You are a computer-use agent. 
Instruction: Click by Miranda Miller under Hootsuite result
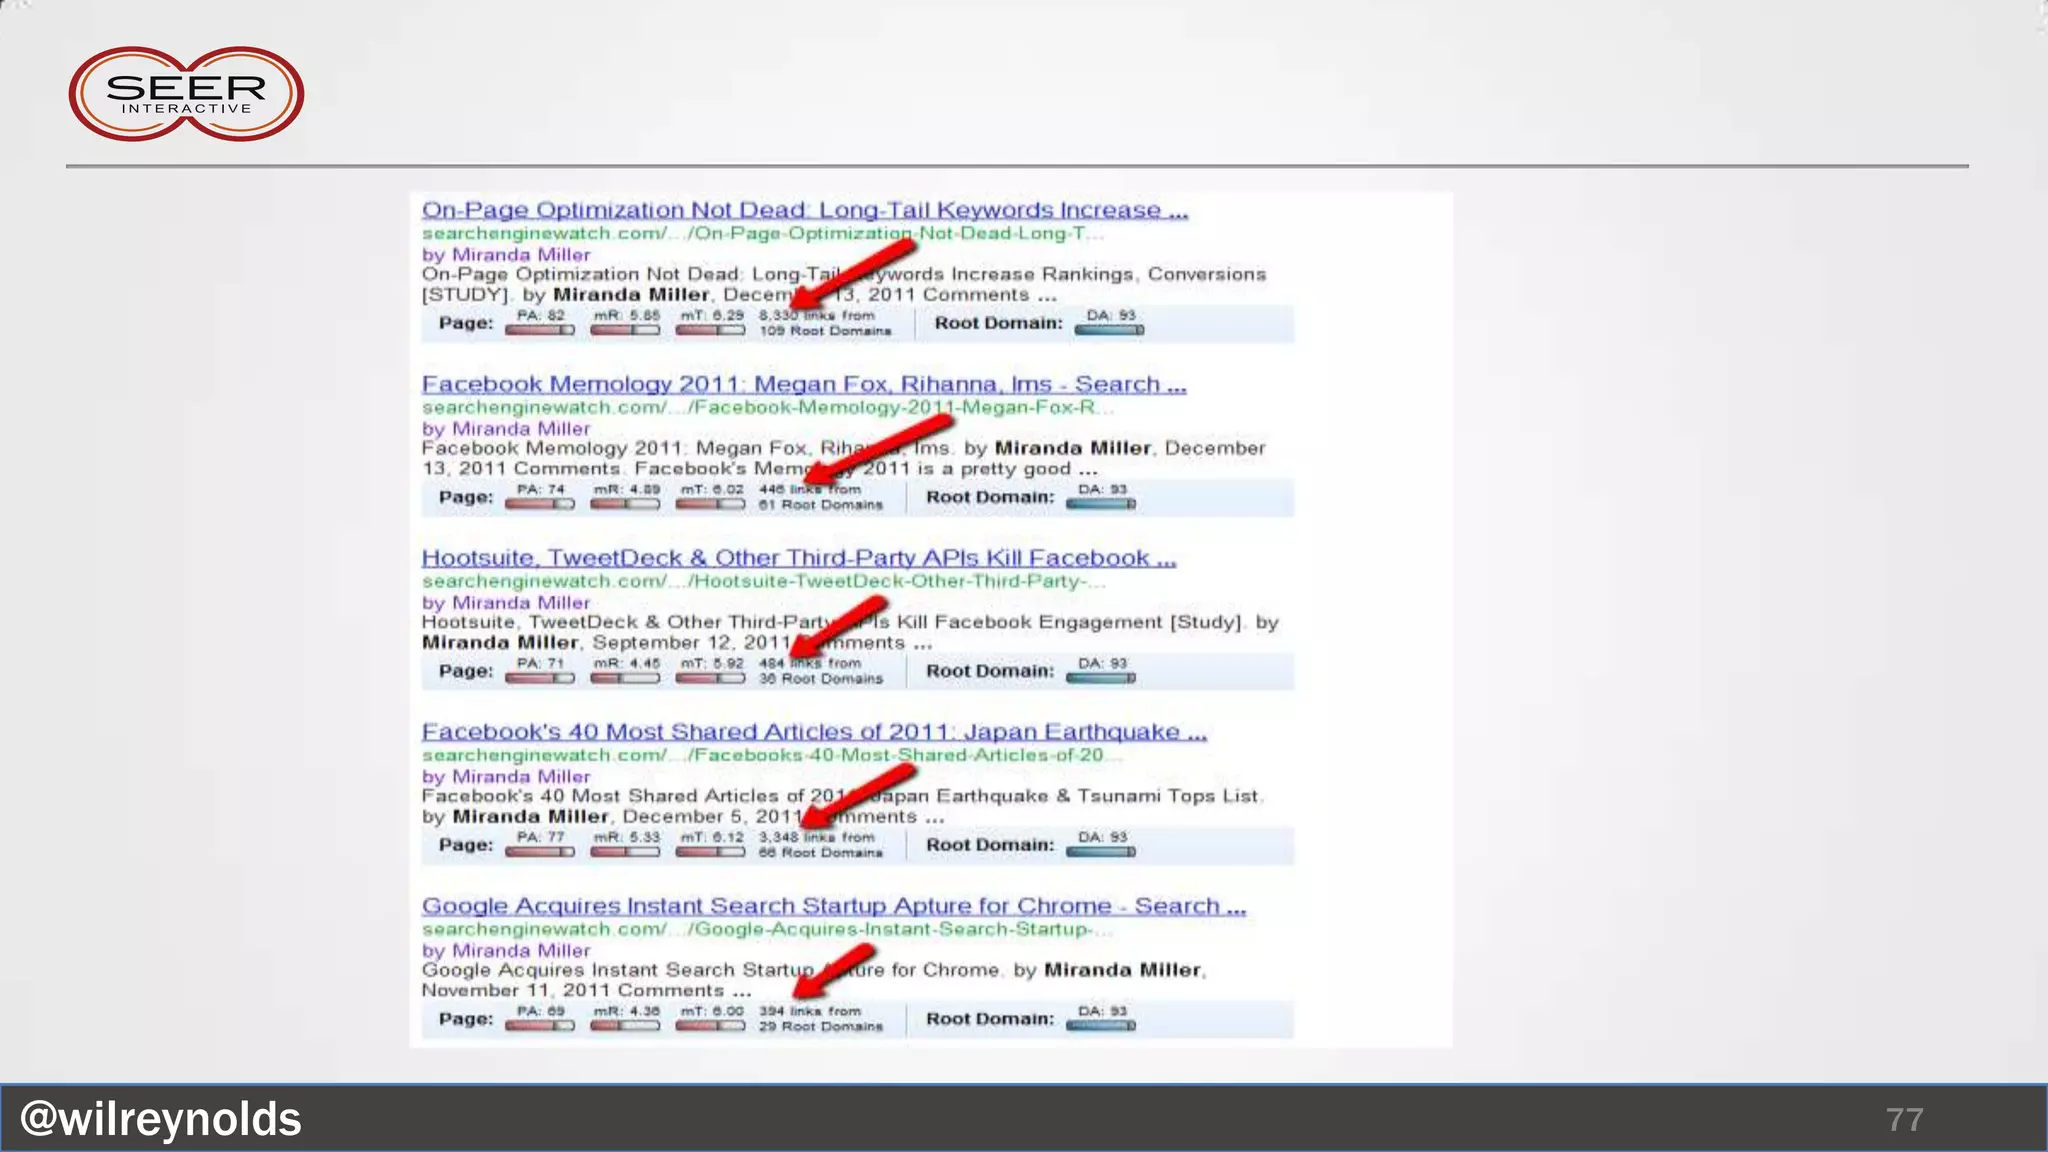(x=506, y=603)
